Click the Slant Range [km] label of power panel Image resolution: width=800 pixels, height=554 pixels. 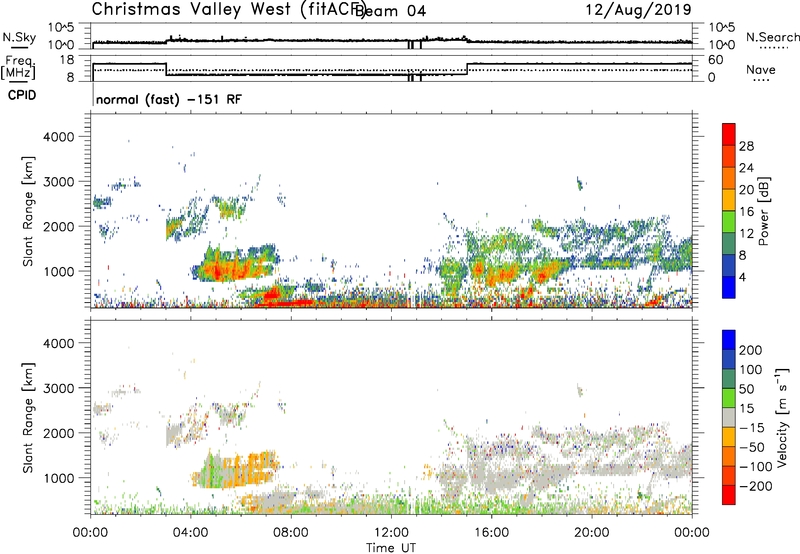pyautogui.click(x=28, y=211)
